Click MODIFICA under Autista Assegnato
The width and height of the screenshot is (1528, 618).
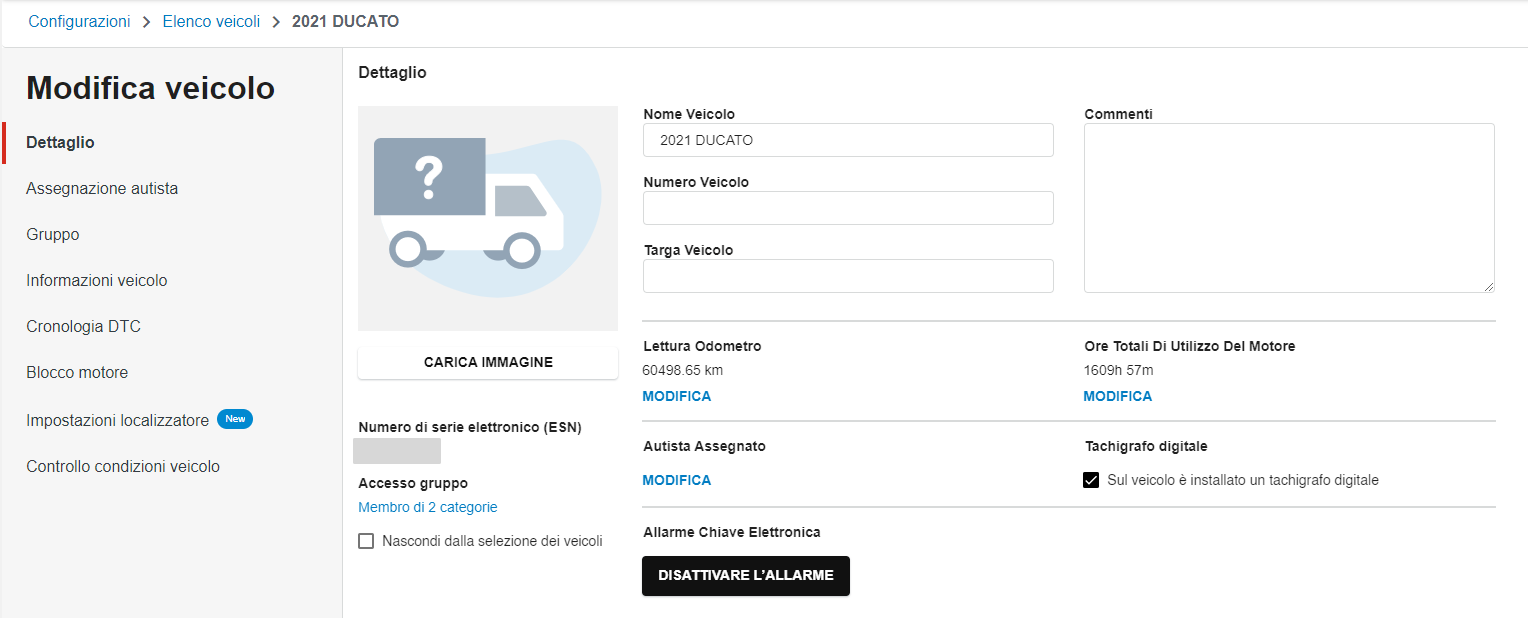677,480
